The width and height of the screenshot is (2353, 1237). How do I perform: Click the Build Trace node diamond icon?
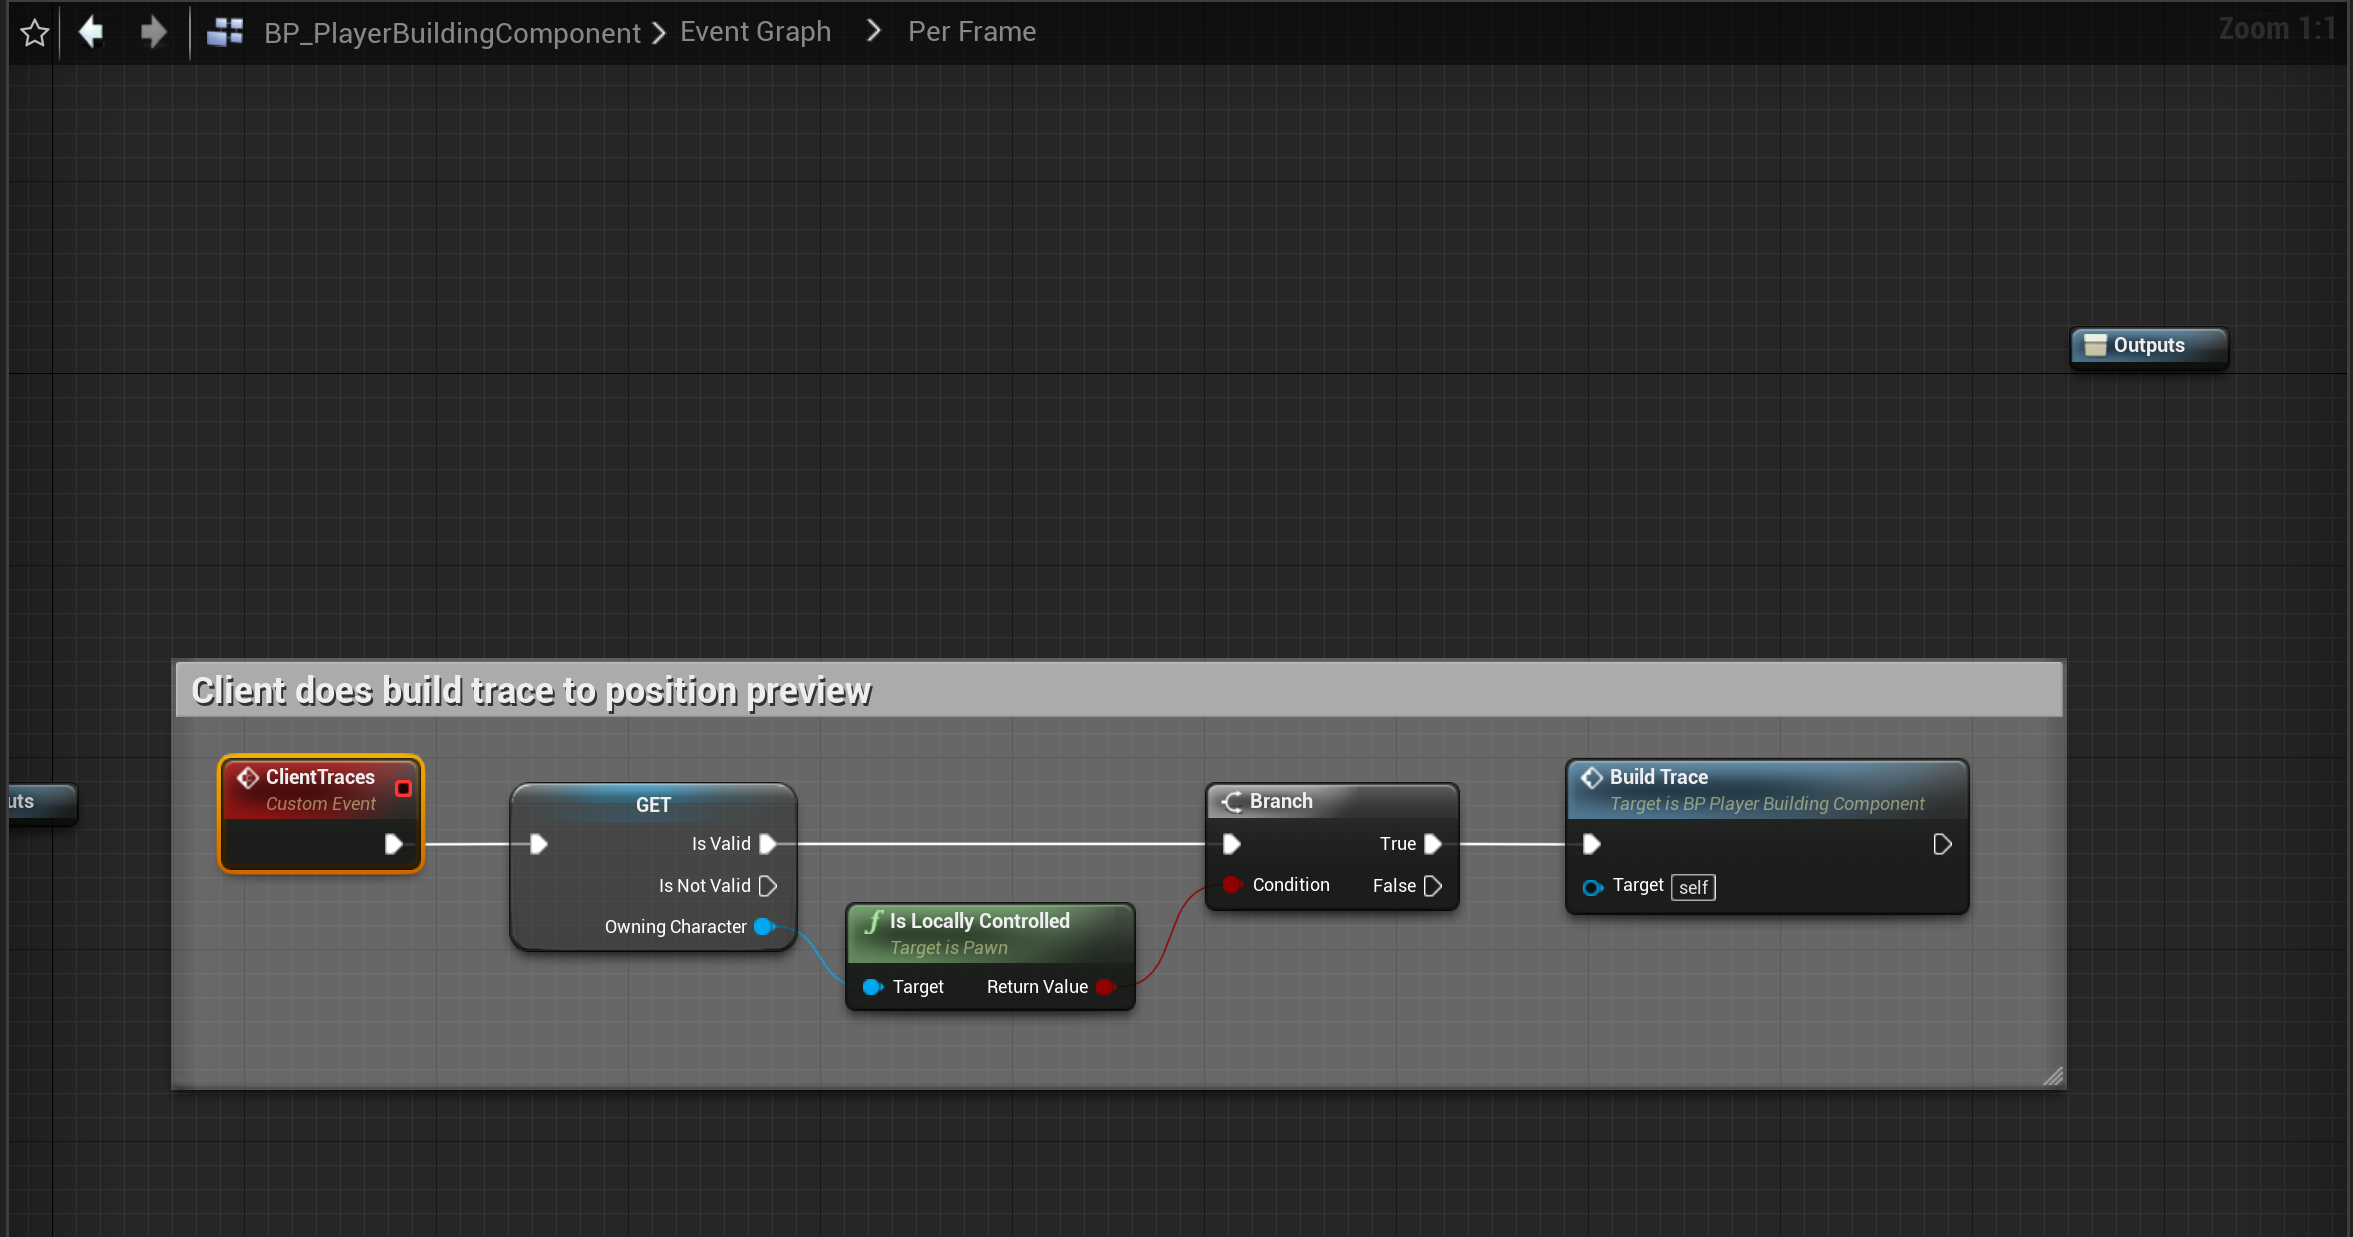[x=1591, y=777]
